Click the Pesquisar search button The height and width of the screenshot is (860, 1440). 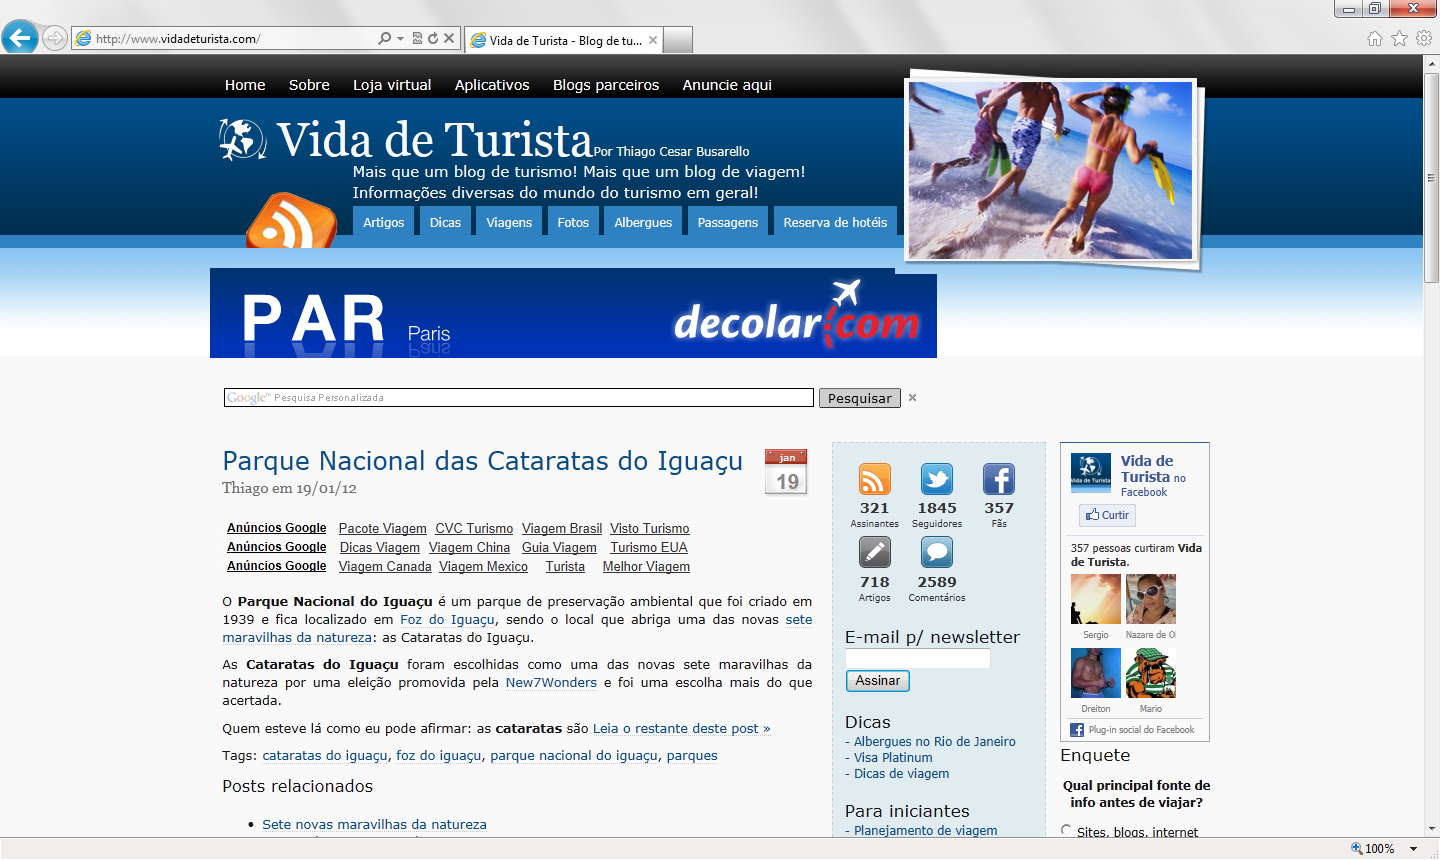(859, 398)
